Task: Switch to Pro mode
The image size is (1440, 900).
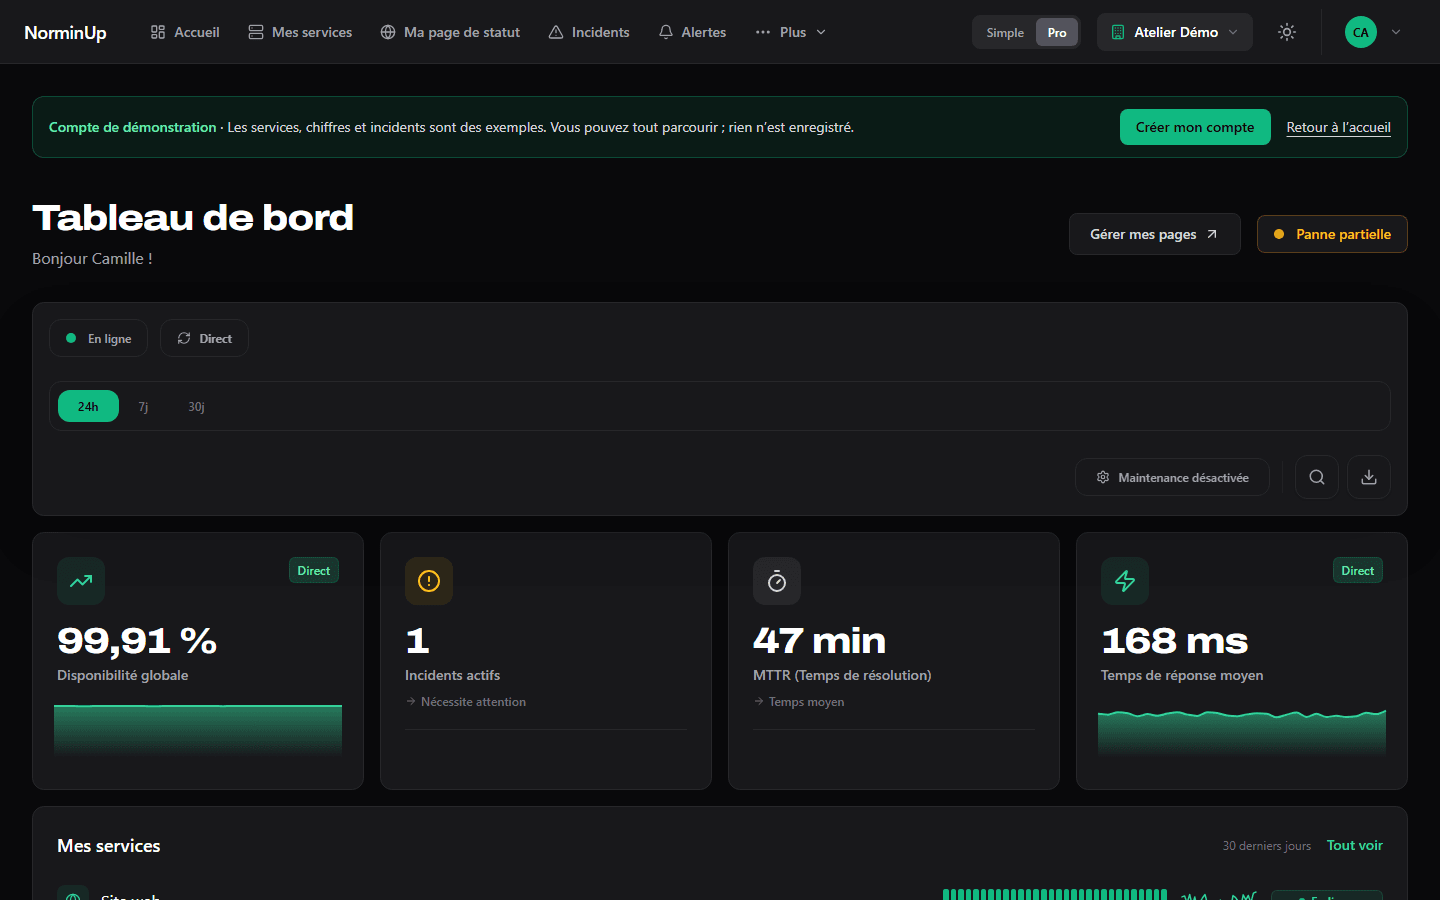Action: tap(1057, 32)
